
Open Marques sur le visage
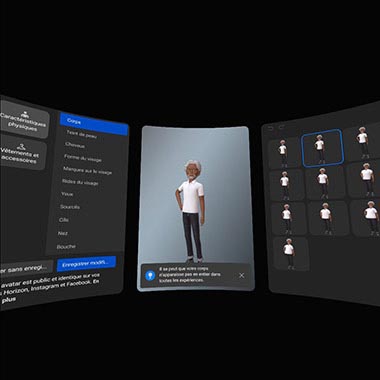point(87,170)
